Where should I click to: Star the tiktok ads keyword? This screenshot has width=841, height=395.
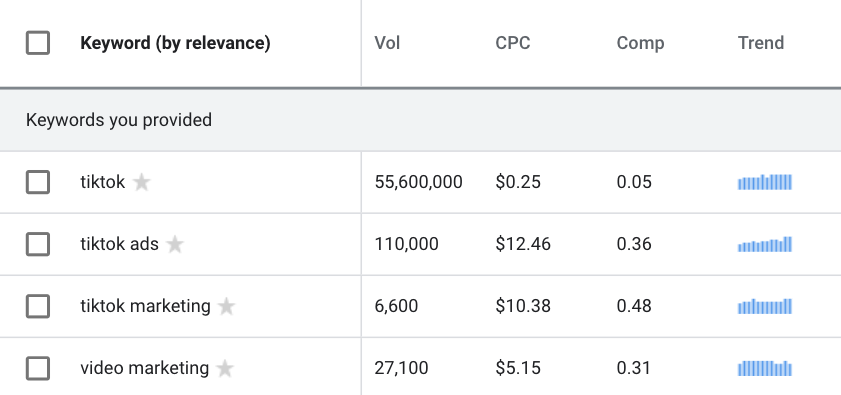[x=175, y=245]
